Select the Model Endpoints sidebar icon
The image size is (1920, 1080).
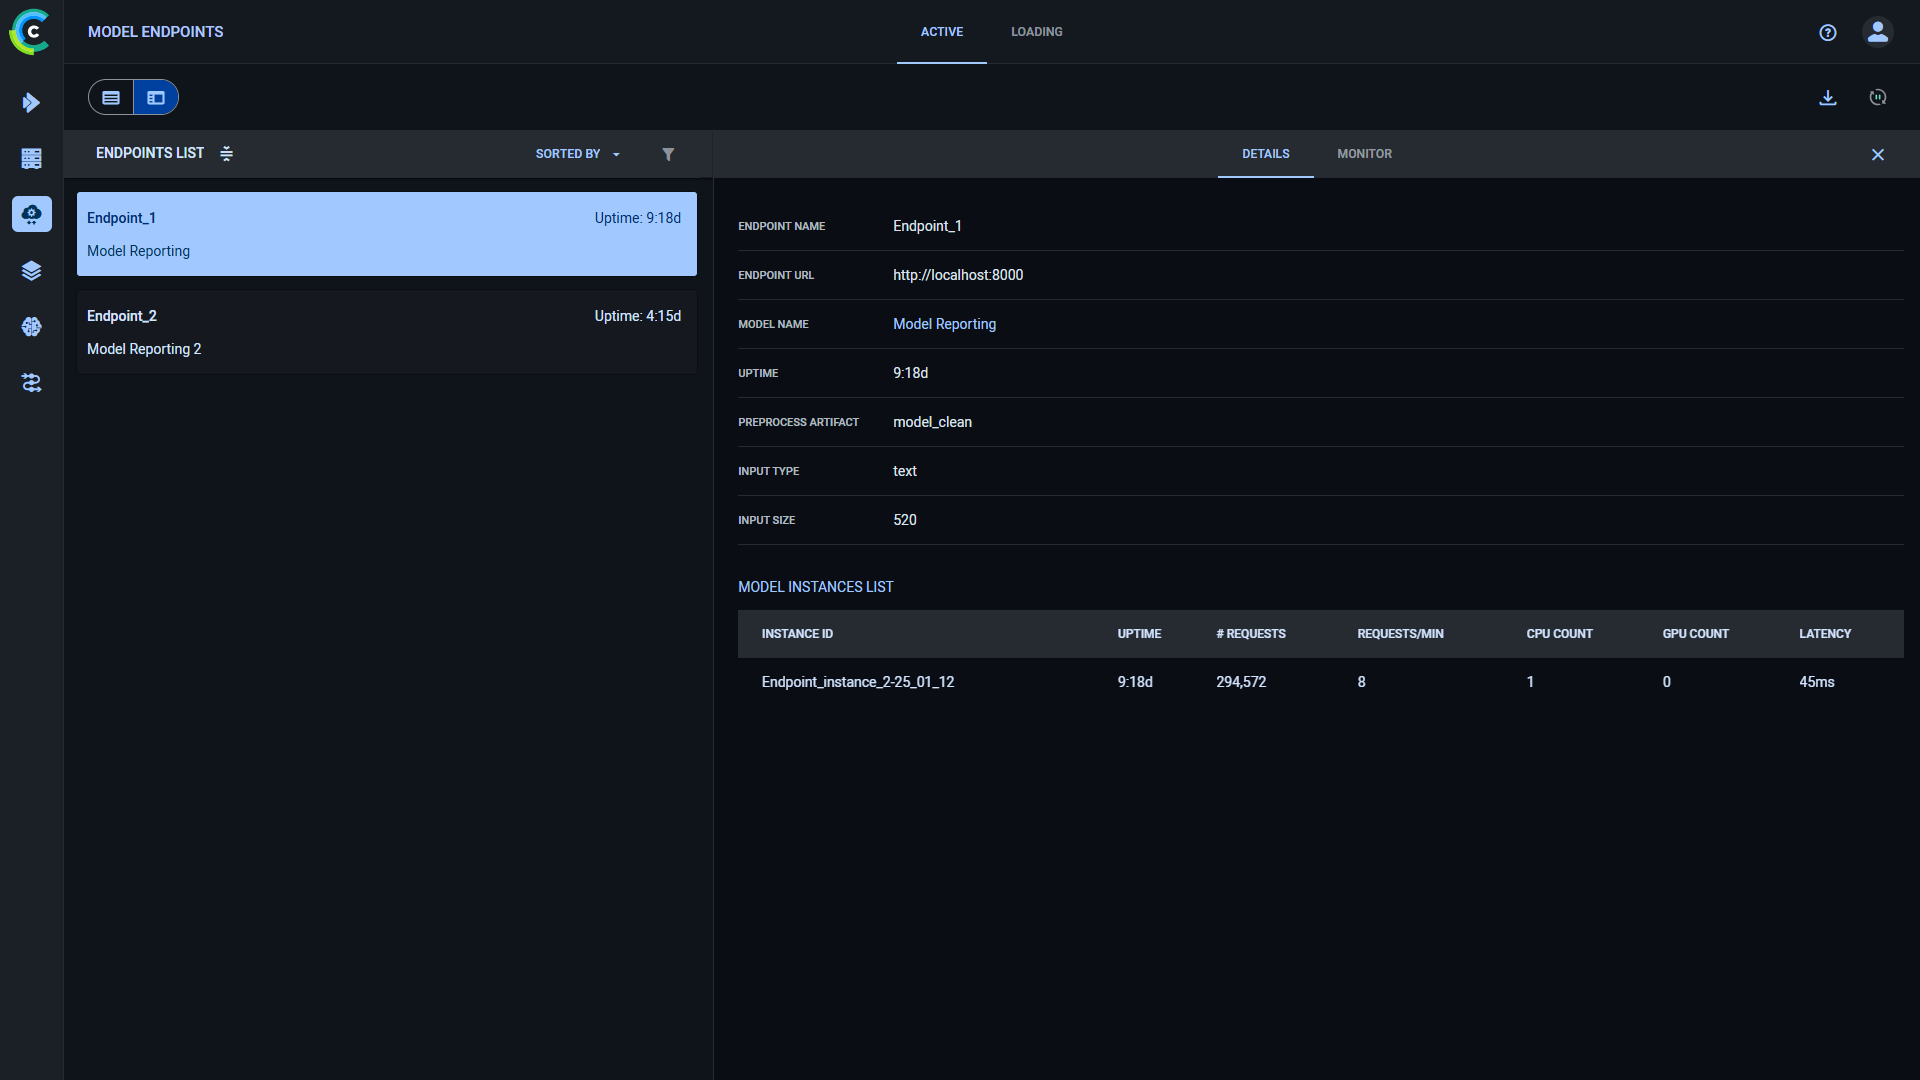32,214
